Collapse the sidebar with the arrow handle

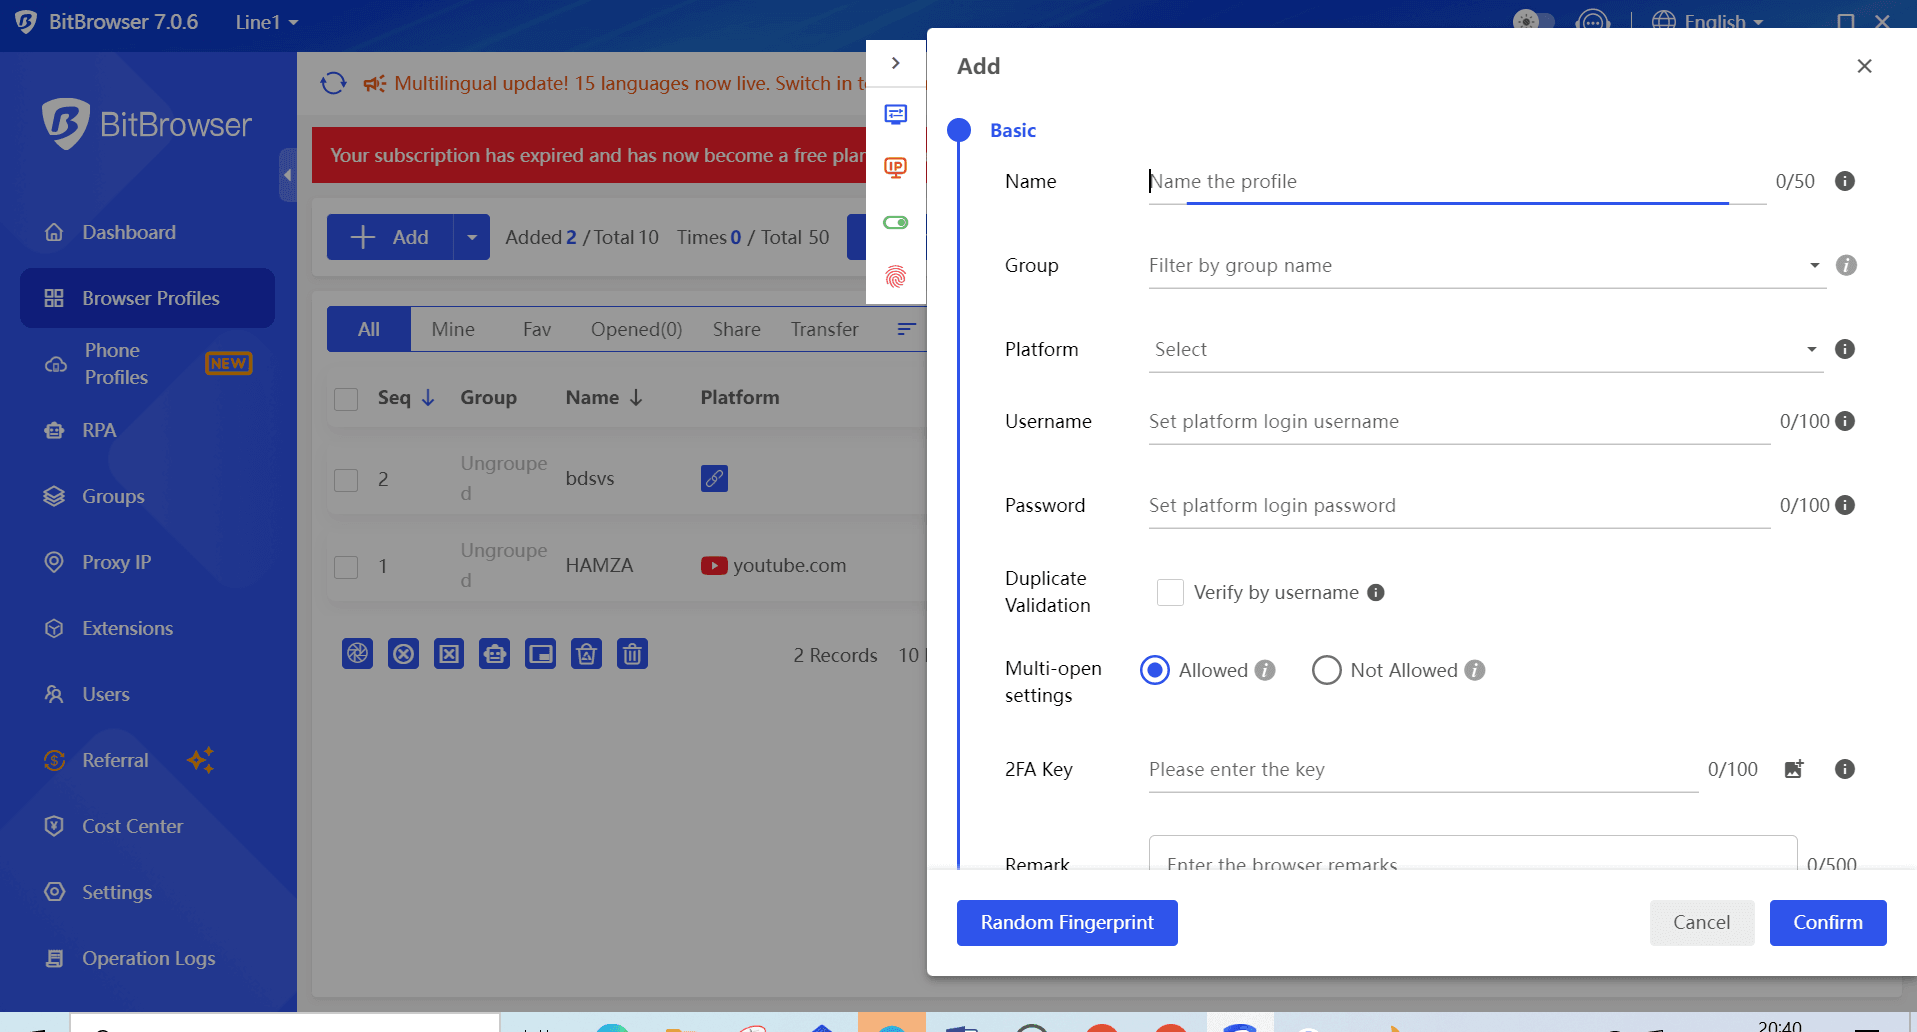tap(288, 175)
